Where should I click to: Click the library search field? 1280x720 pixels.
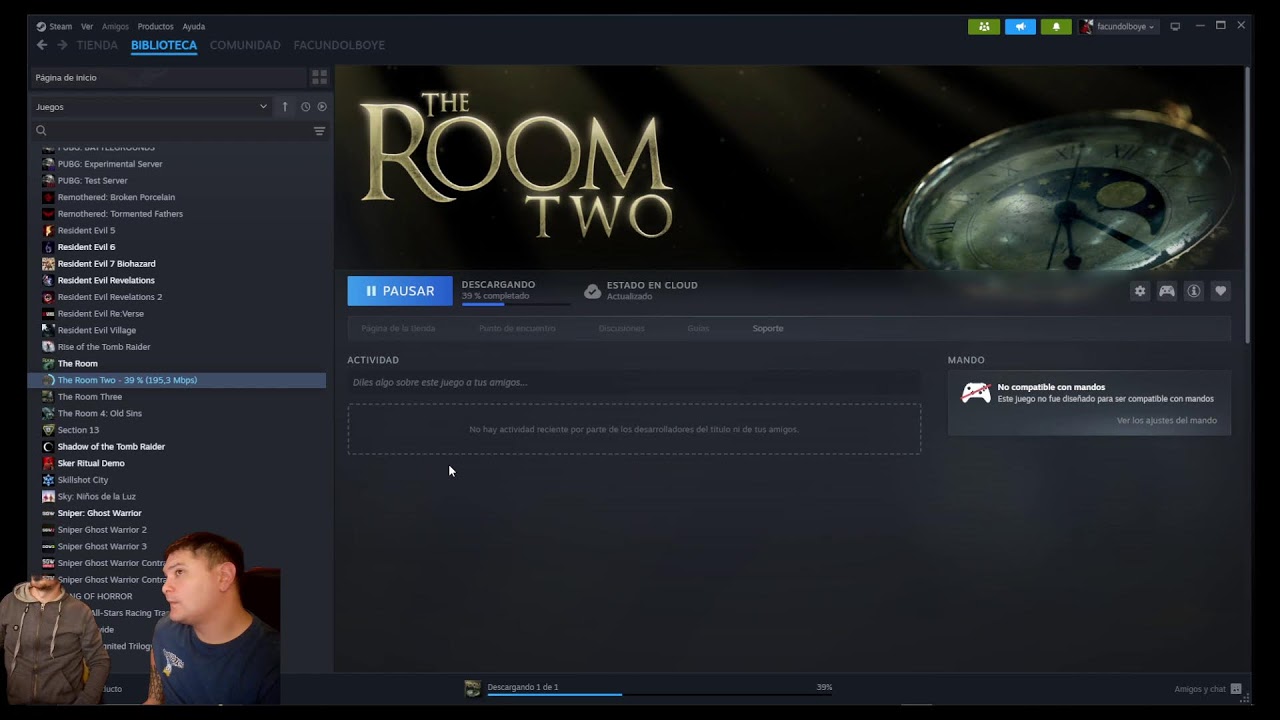pos(170,131)
